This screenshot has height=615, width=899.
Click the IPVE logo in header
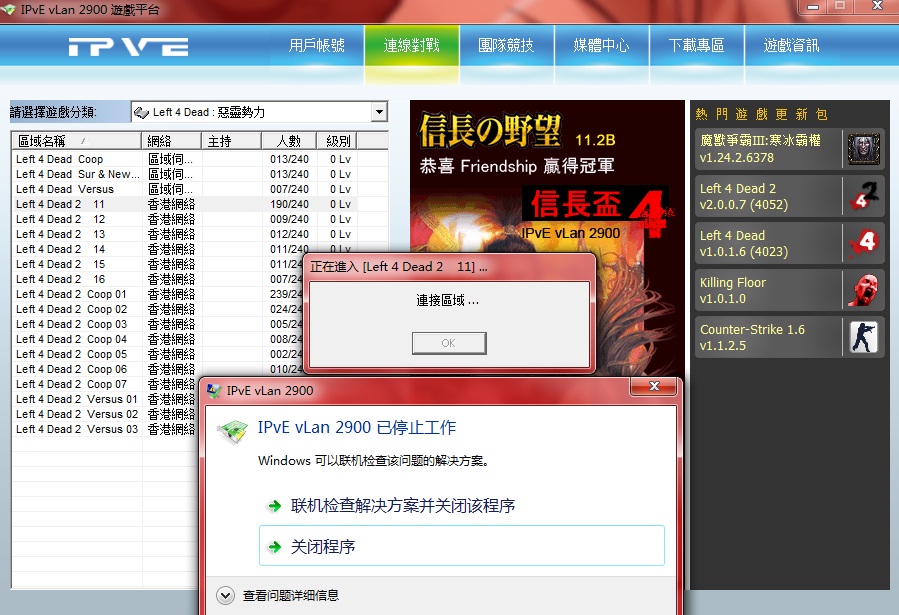(x=128, y=46)
